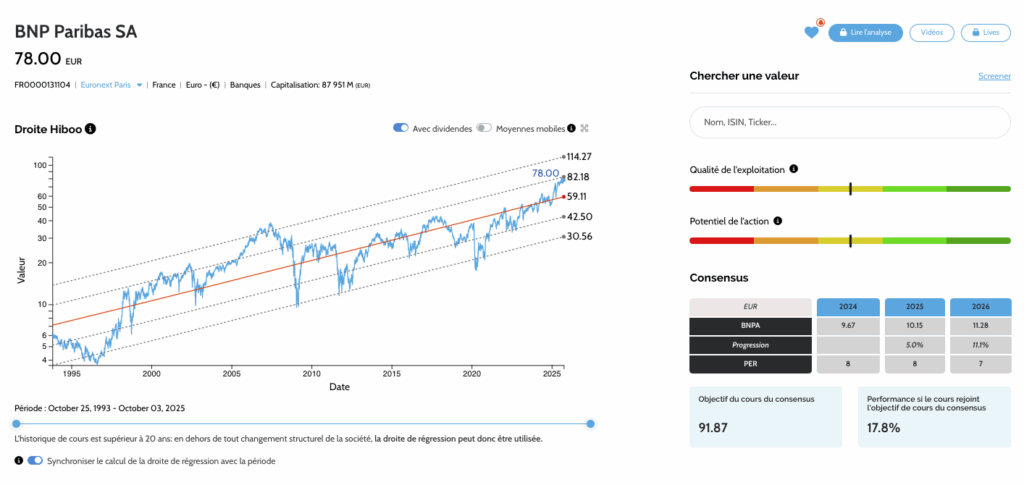Screen dimensions: 1024x485
Task: Open the Lire l'analyse button
Action: (x=866, y=33)
